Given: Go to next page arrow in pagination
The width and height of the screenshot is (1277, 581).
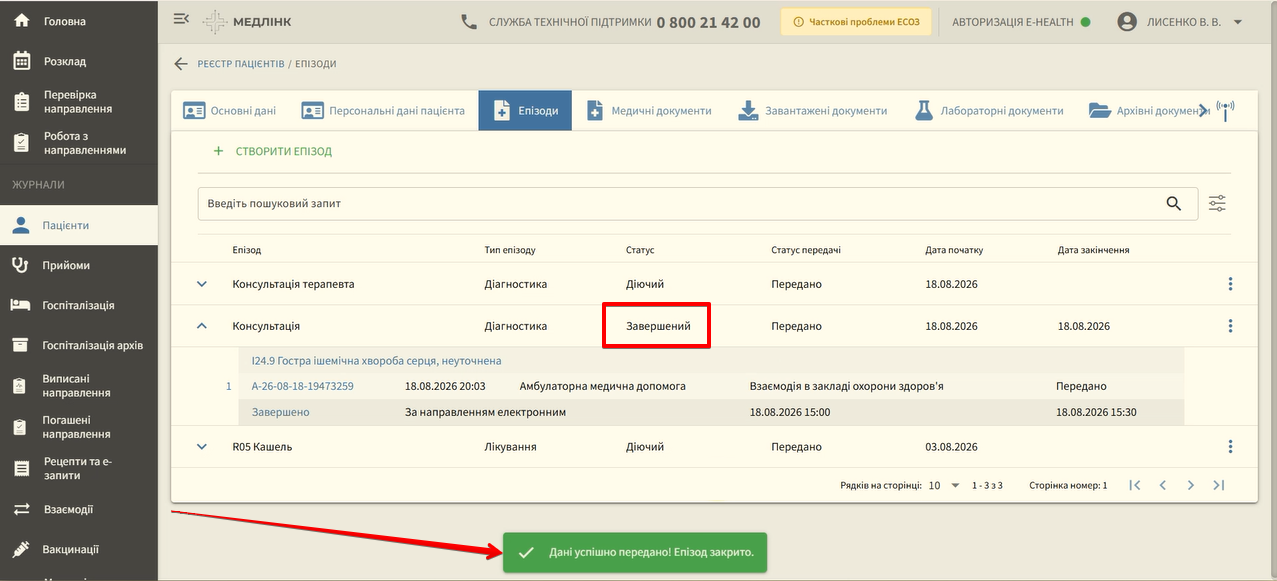Looking at the screenshot, I should click(x=1190, y=485).
